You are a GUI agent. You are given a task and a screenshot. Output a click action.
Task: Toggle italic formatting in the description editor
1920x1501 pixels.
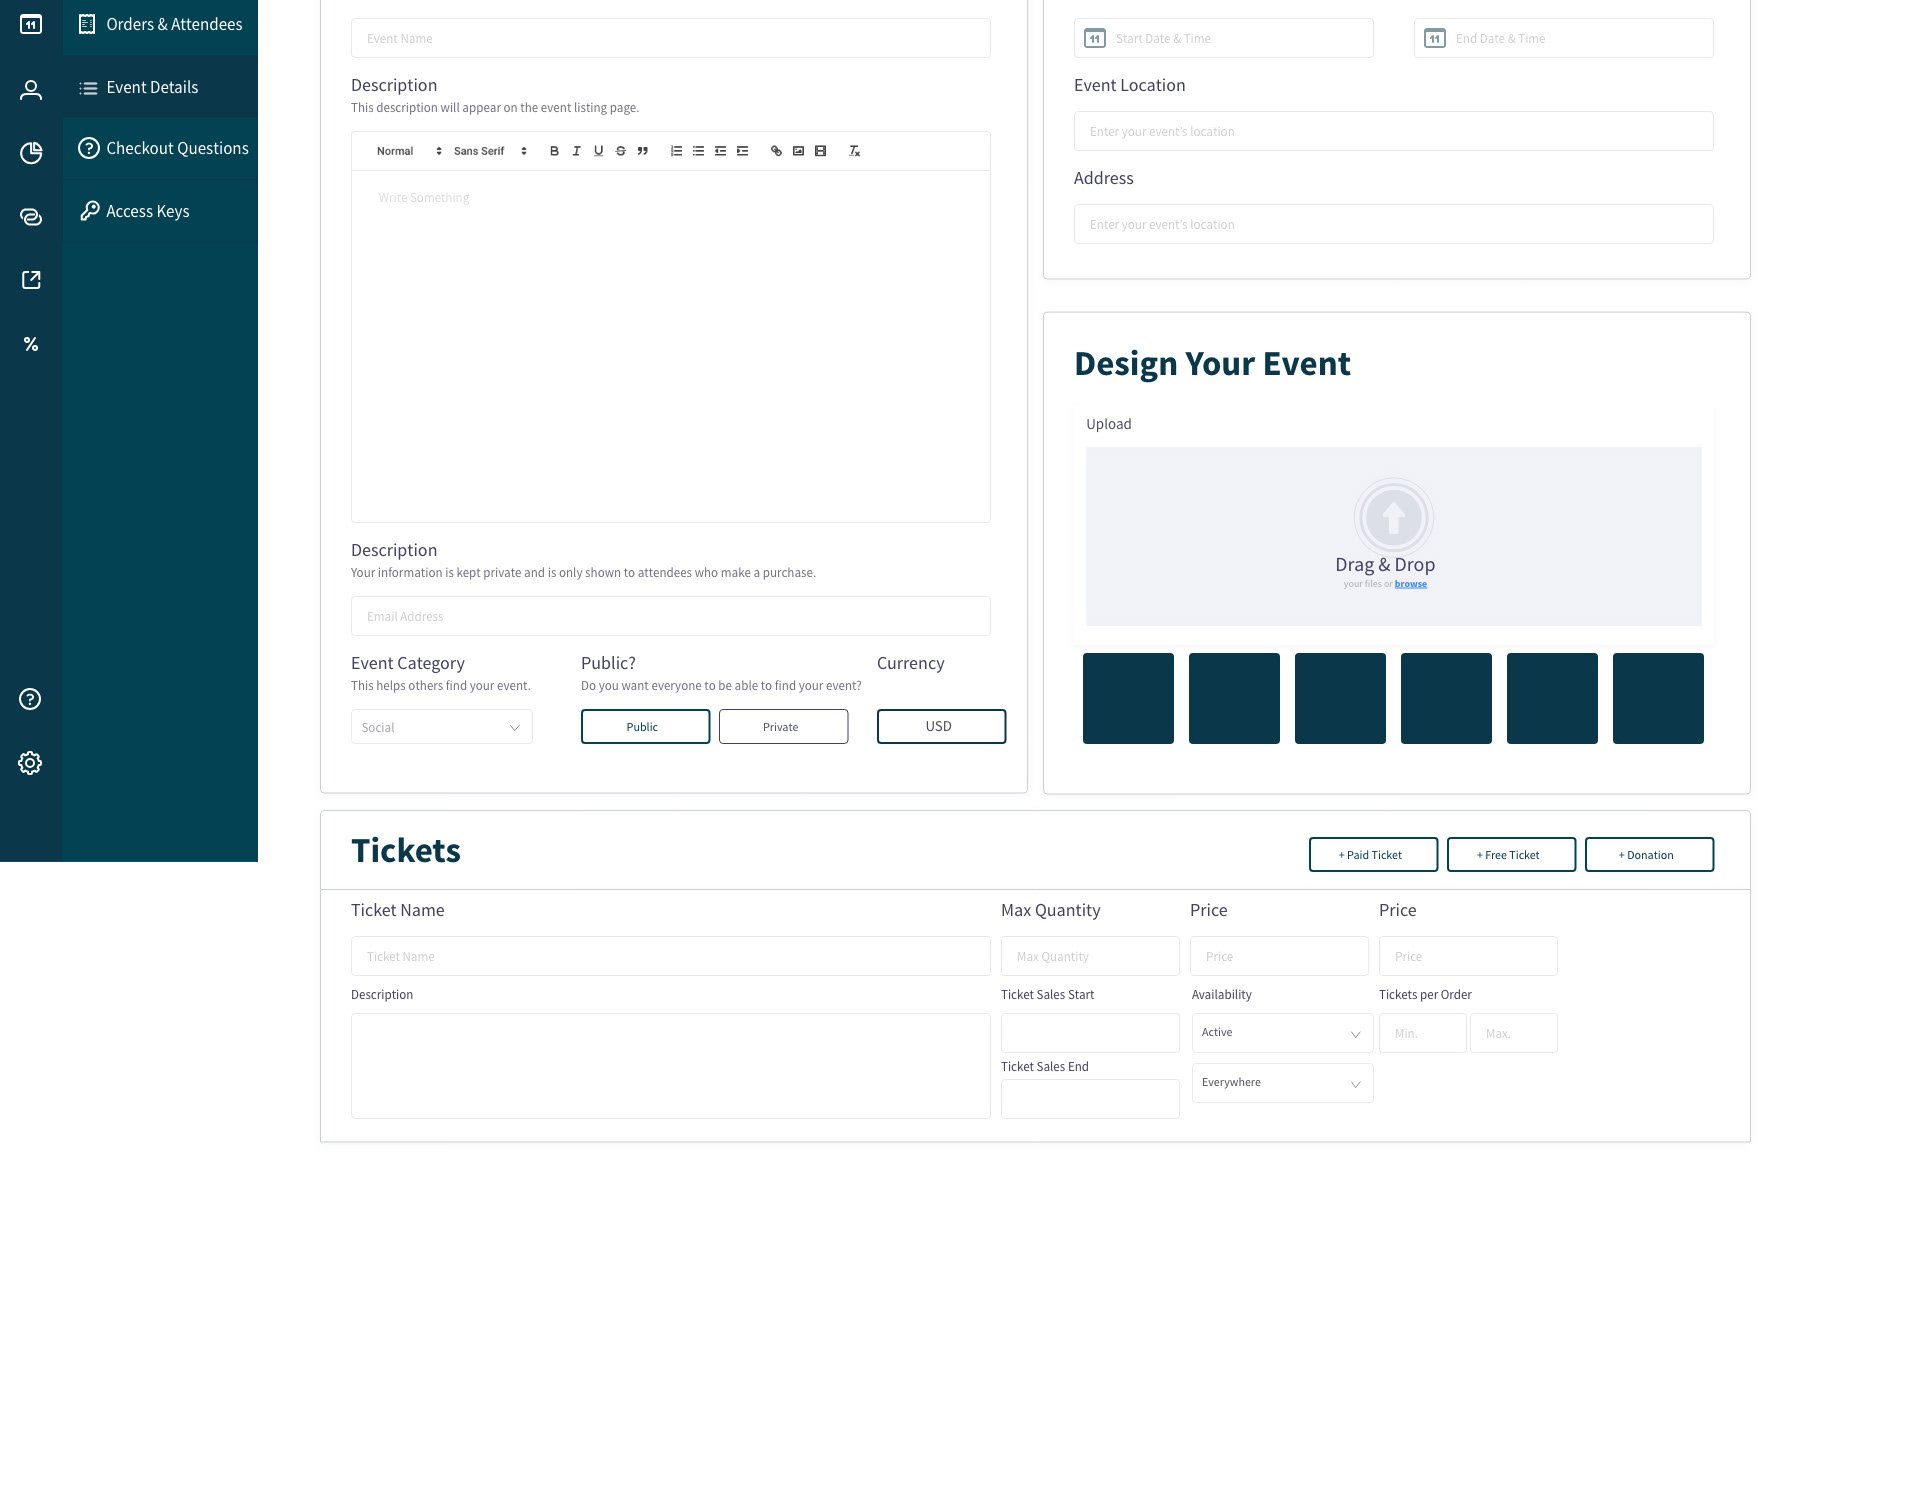click(x=576, y=151)
